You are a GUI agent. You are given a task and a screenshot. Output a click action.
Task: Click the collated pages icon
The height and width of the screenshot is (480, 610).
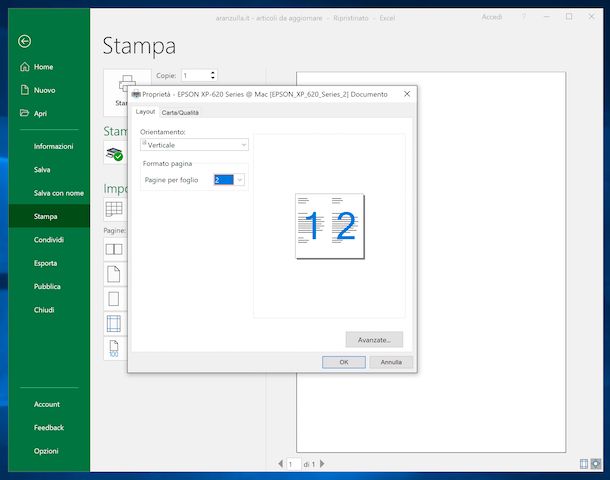pyautogui.click(x=114, y=249)
